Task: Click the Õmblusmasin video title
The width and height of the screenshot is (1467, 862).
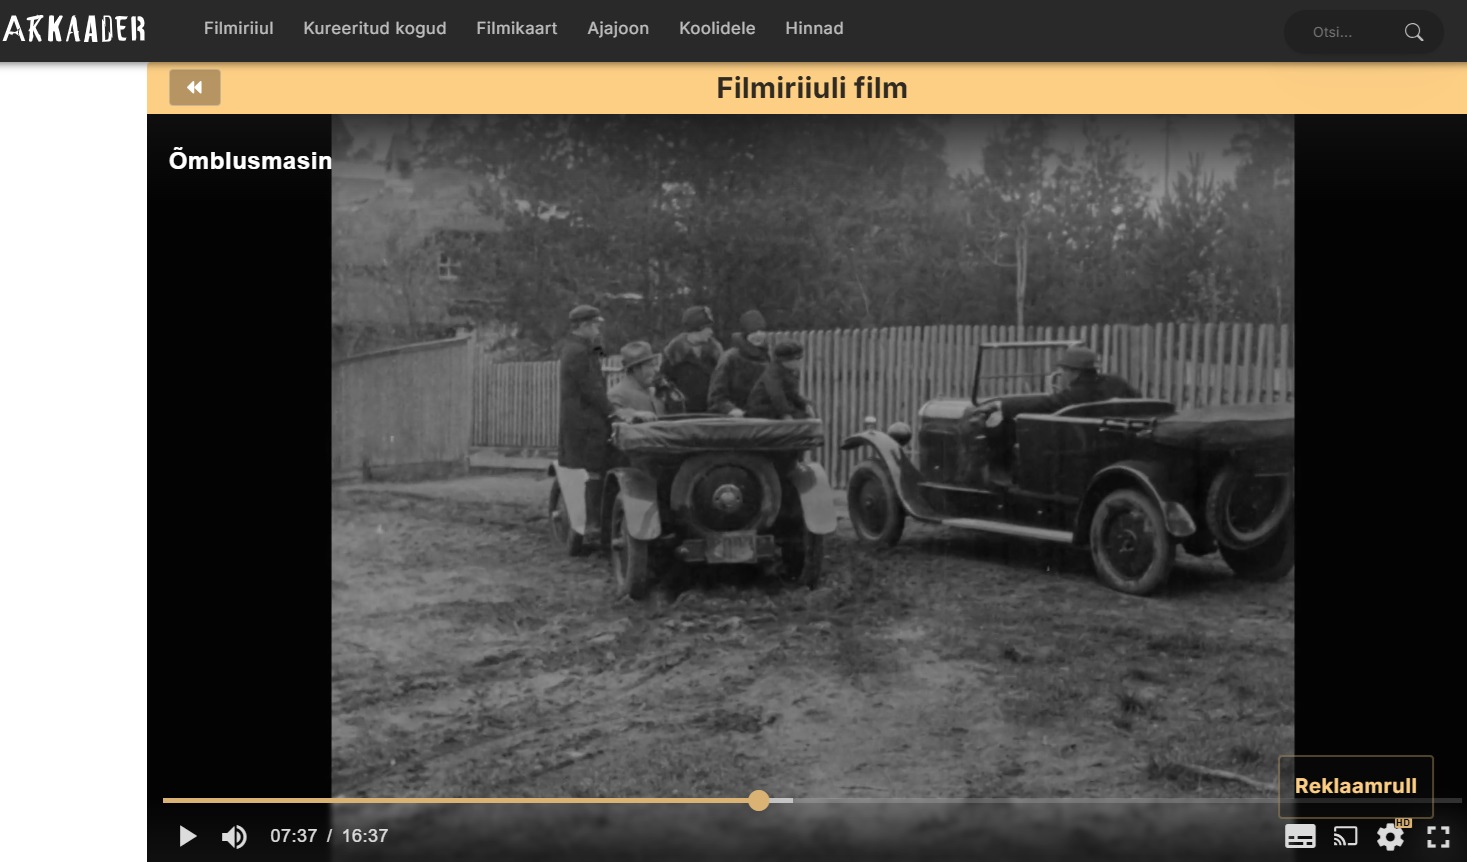Action: click(x=250, y=161)
